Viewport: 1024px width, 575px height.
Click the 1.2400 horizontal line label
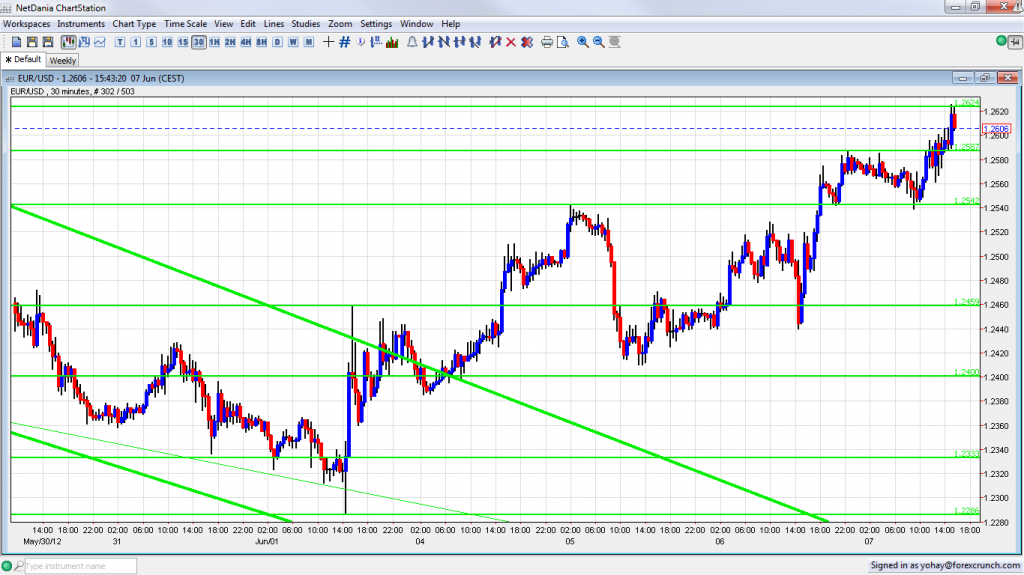[967, 372]
